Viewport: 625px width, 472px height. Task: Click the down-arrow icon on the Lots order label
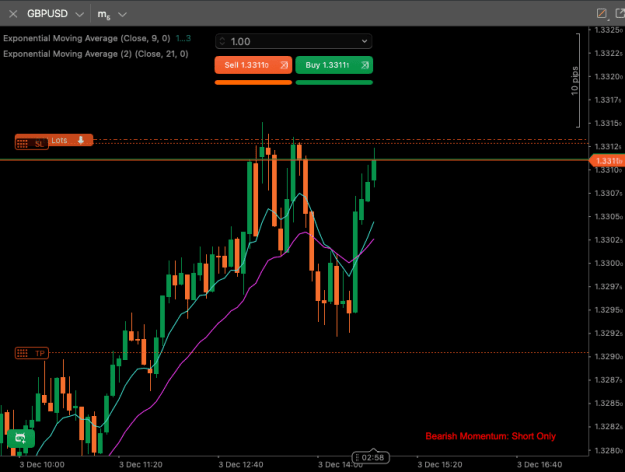tap(81, 140)
